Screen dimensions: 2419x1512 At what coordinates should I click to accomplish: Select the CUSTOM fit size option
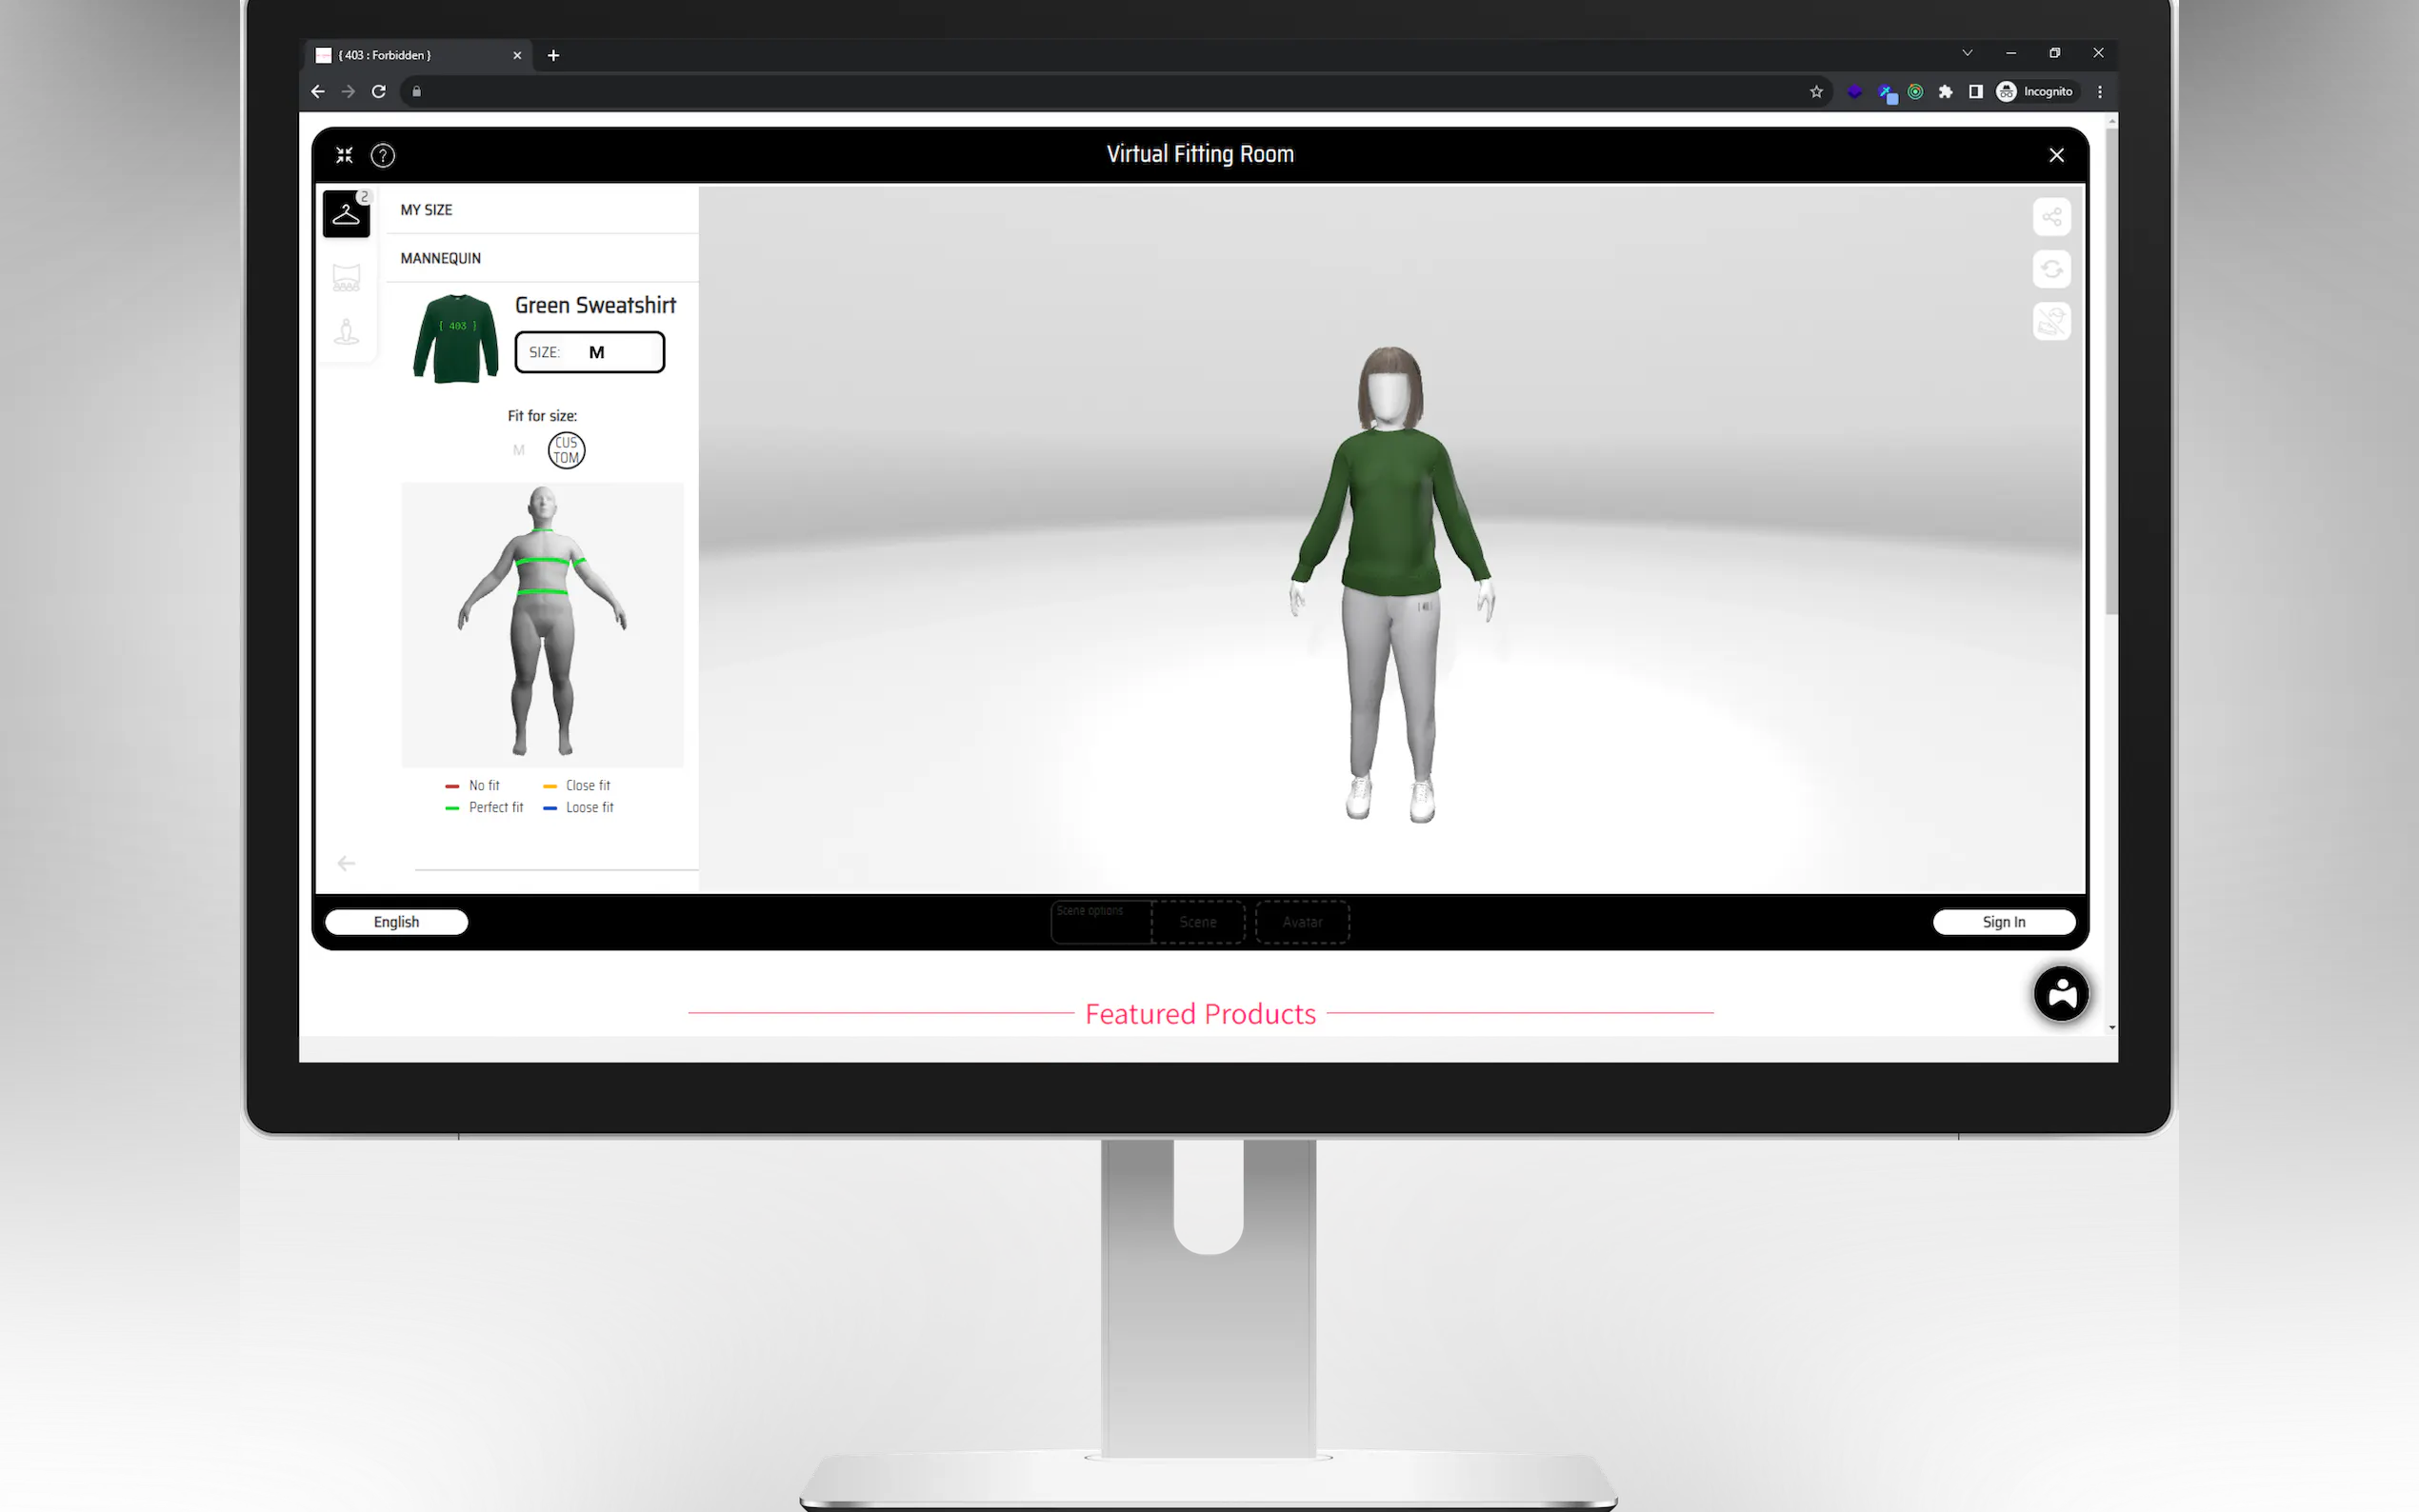(566, 450)
